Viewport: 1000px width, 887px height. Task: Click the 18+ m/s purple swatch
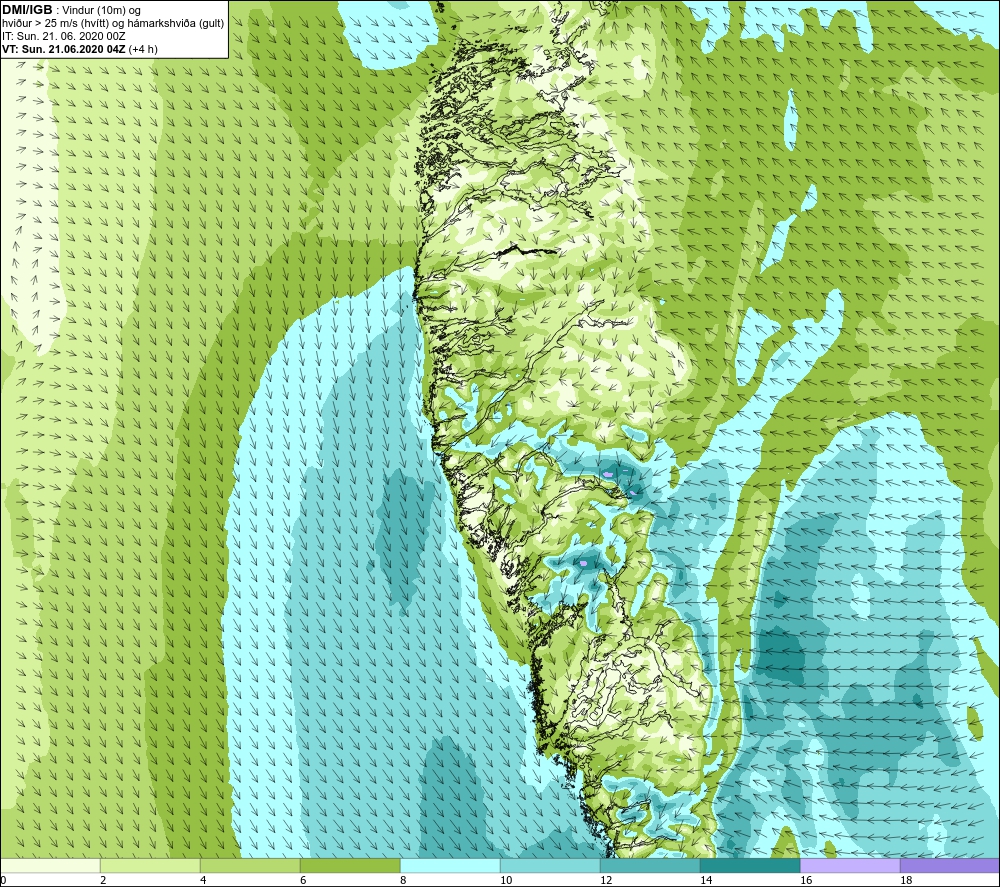[950, 865]
